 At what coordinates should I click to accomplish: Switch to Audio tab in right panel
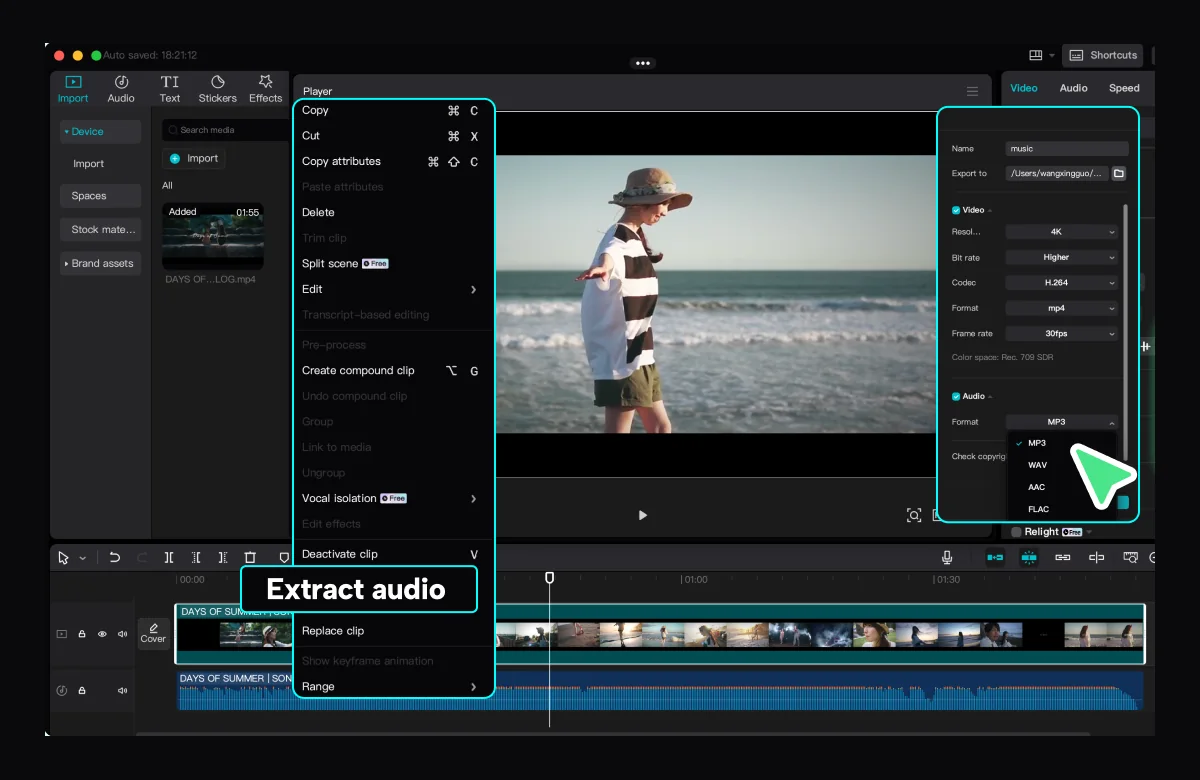pos(1073,88)
